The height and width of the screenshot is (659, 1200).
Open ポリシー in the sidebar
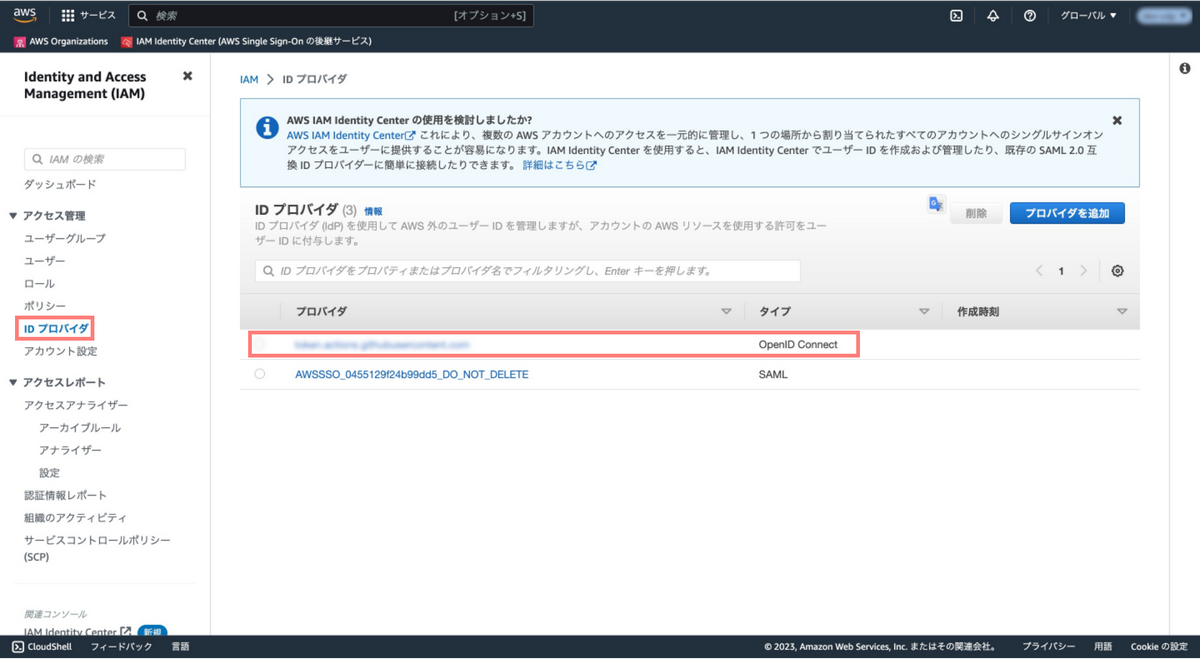[44, 306]
